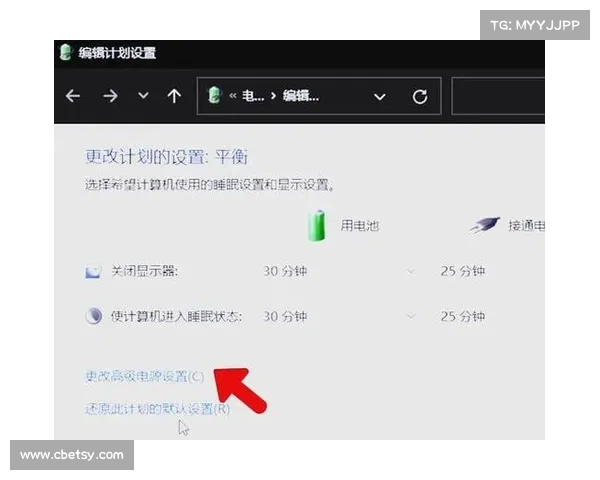Click the green battery 用电池 icon
Viewport: 600px width, 480px height.
click(317, 225)
